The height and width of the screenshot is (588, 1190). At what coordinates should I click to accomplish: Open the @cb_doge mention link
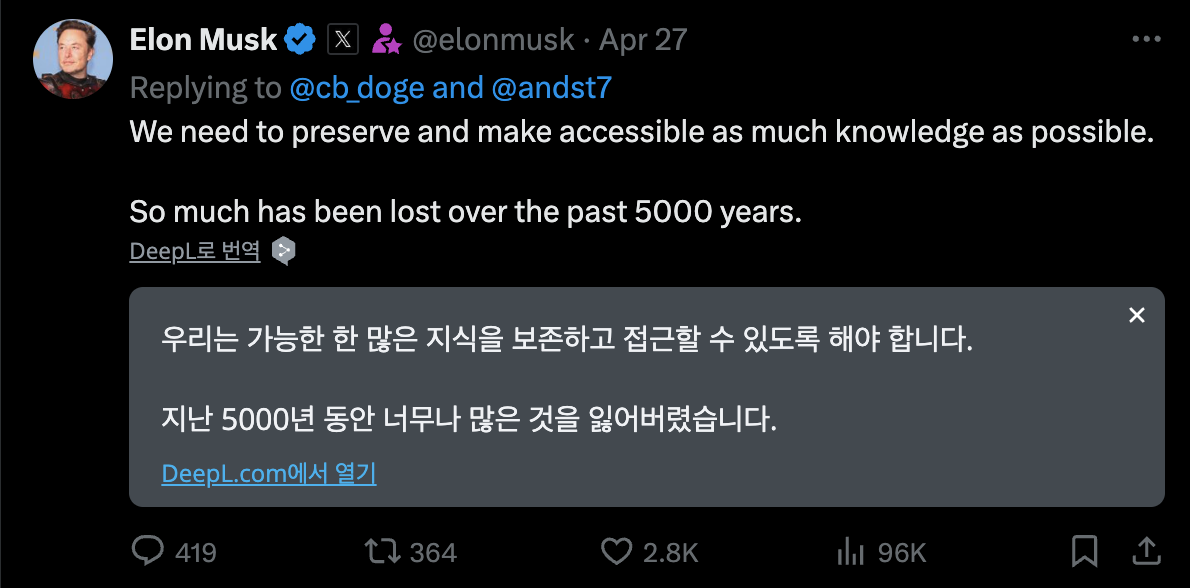[358, 88]
